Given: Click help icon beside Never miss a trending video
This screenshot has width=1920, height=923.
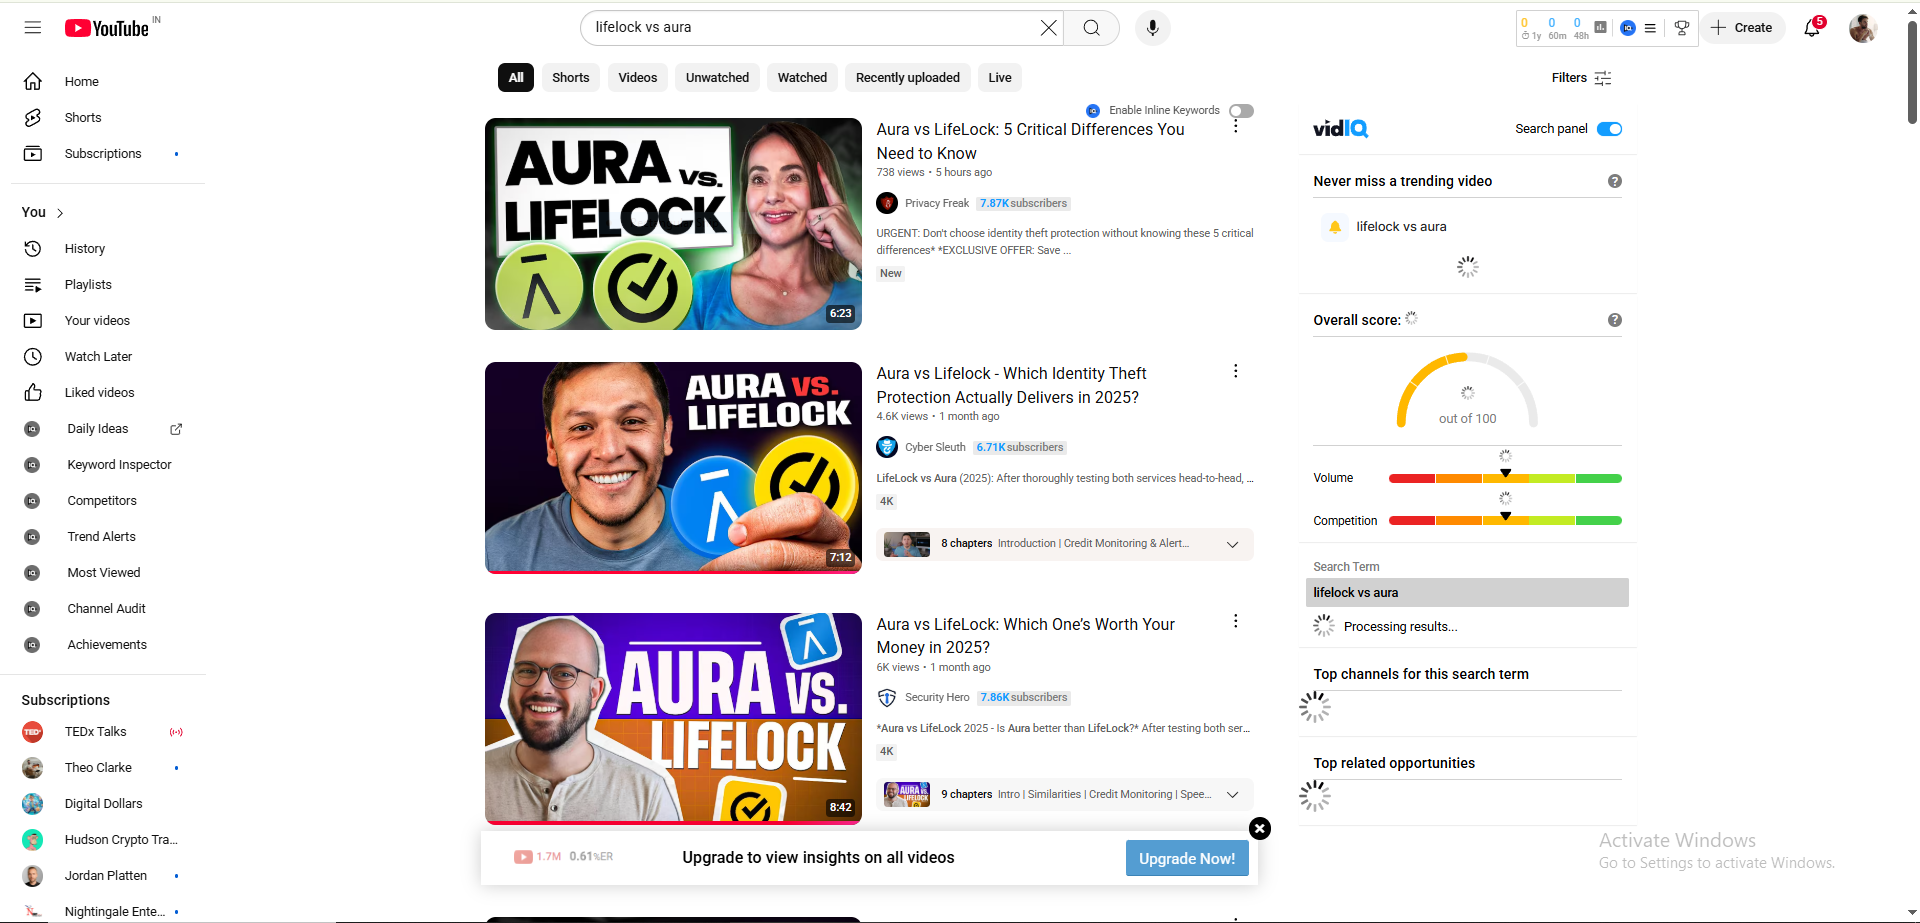Looking at the screenshot, I should click(x=1614, y=181).
